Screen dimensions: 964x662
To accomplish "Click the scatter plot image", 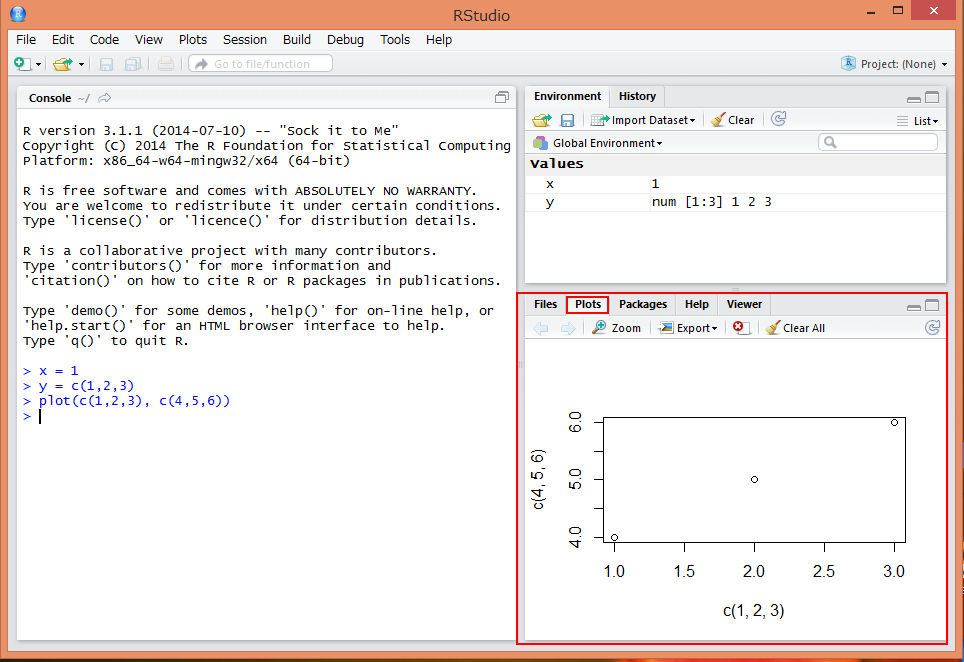I will click(x=735, y=491).
